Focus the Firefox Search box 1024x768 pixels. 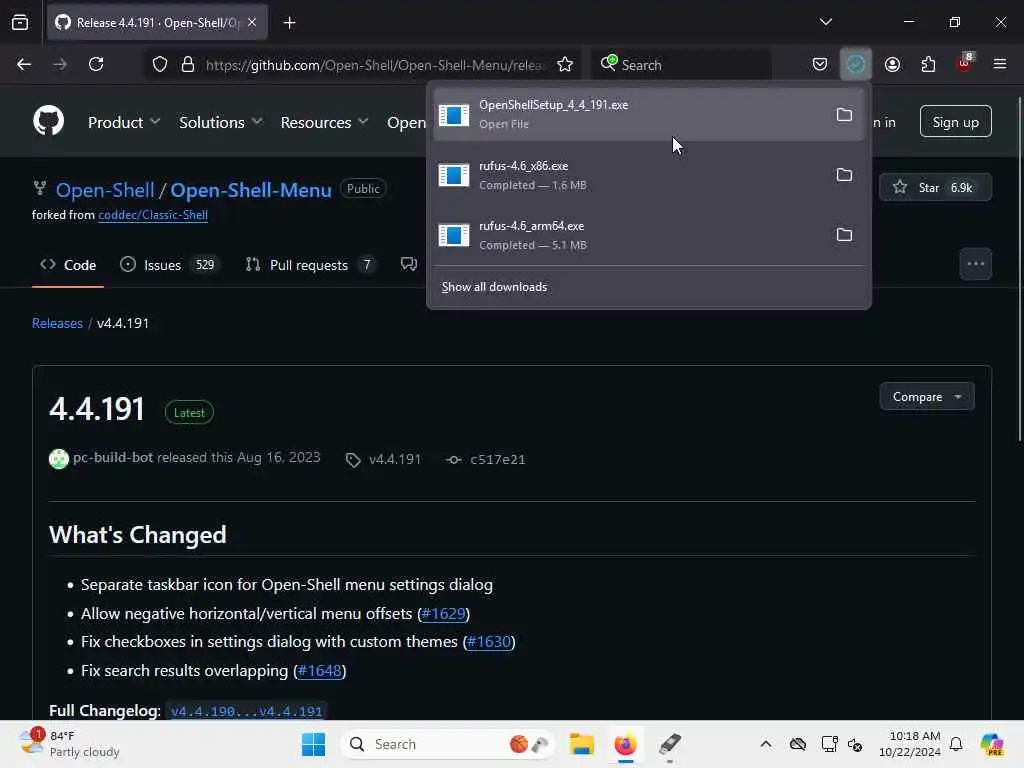(x=682, y=65)
